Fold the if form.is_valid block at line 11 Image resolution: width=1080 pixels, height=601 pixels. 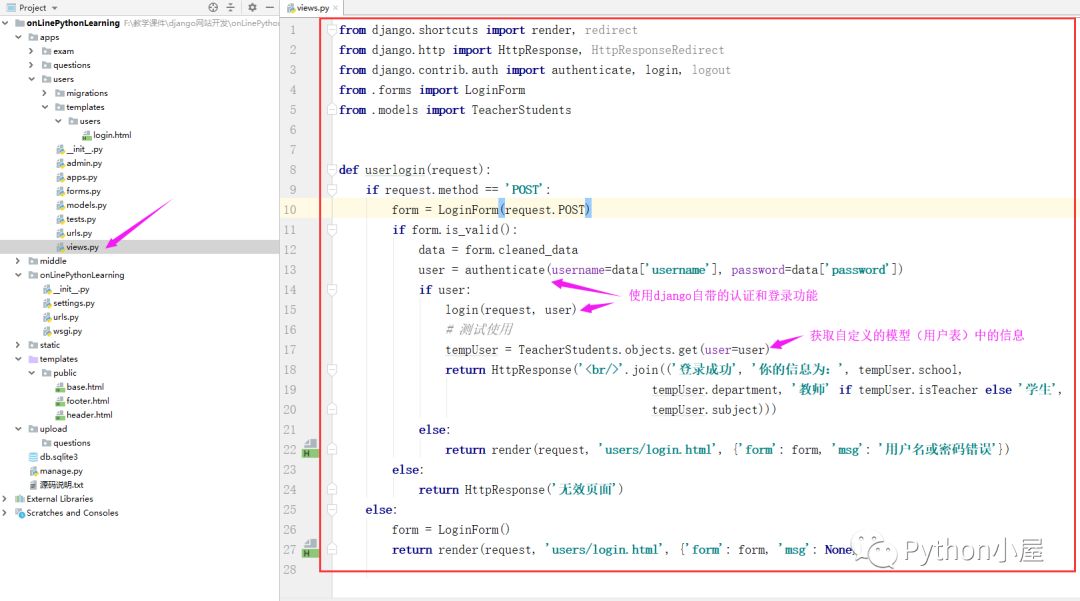[x=332, y=229]
